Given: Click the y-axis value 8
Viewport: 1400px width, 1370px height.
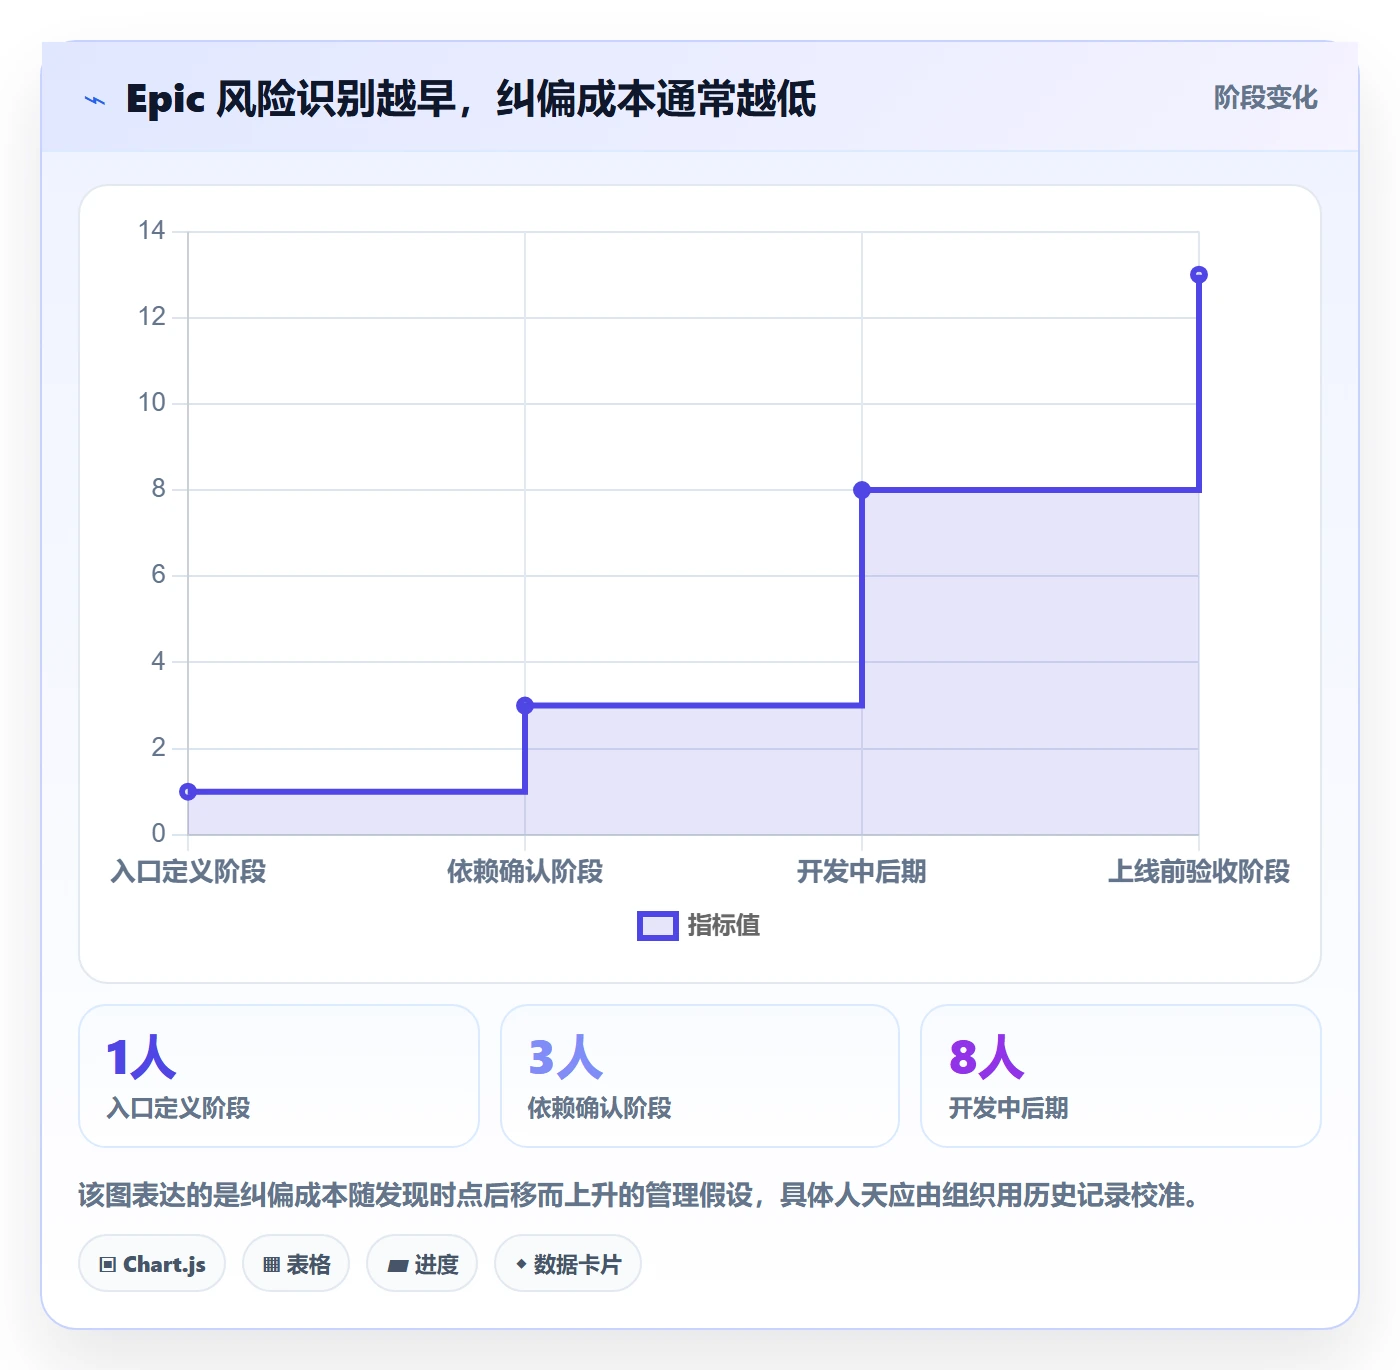Looking at the screenshot, I should coord(158,489).
